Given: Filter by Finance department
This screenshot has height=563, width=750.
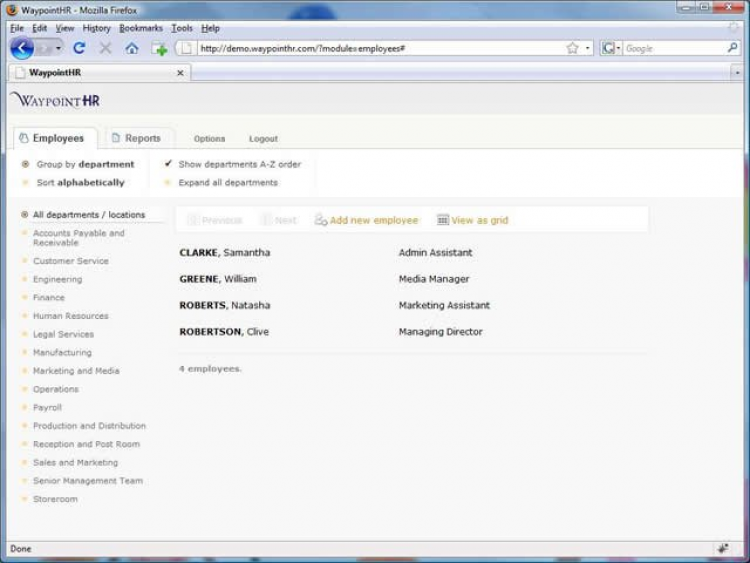Looking at the screenshot, I should (x=48, y=297).
